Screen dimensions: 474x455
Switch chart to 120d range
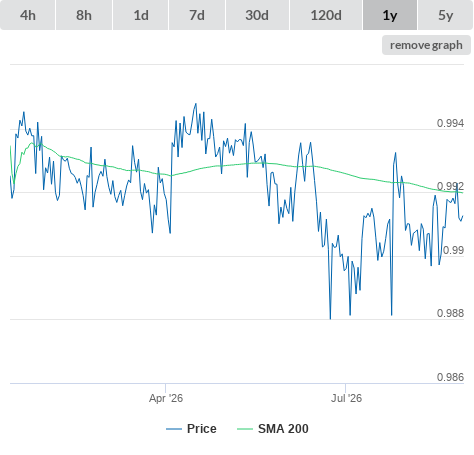[x=326, y=15]
